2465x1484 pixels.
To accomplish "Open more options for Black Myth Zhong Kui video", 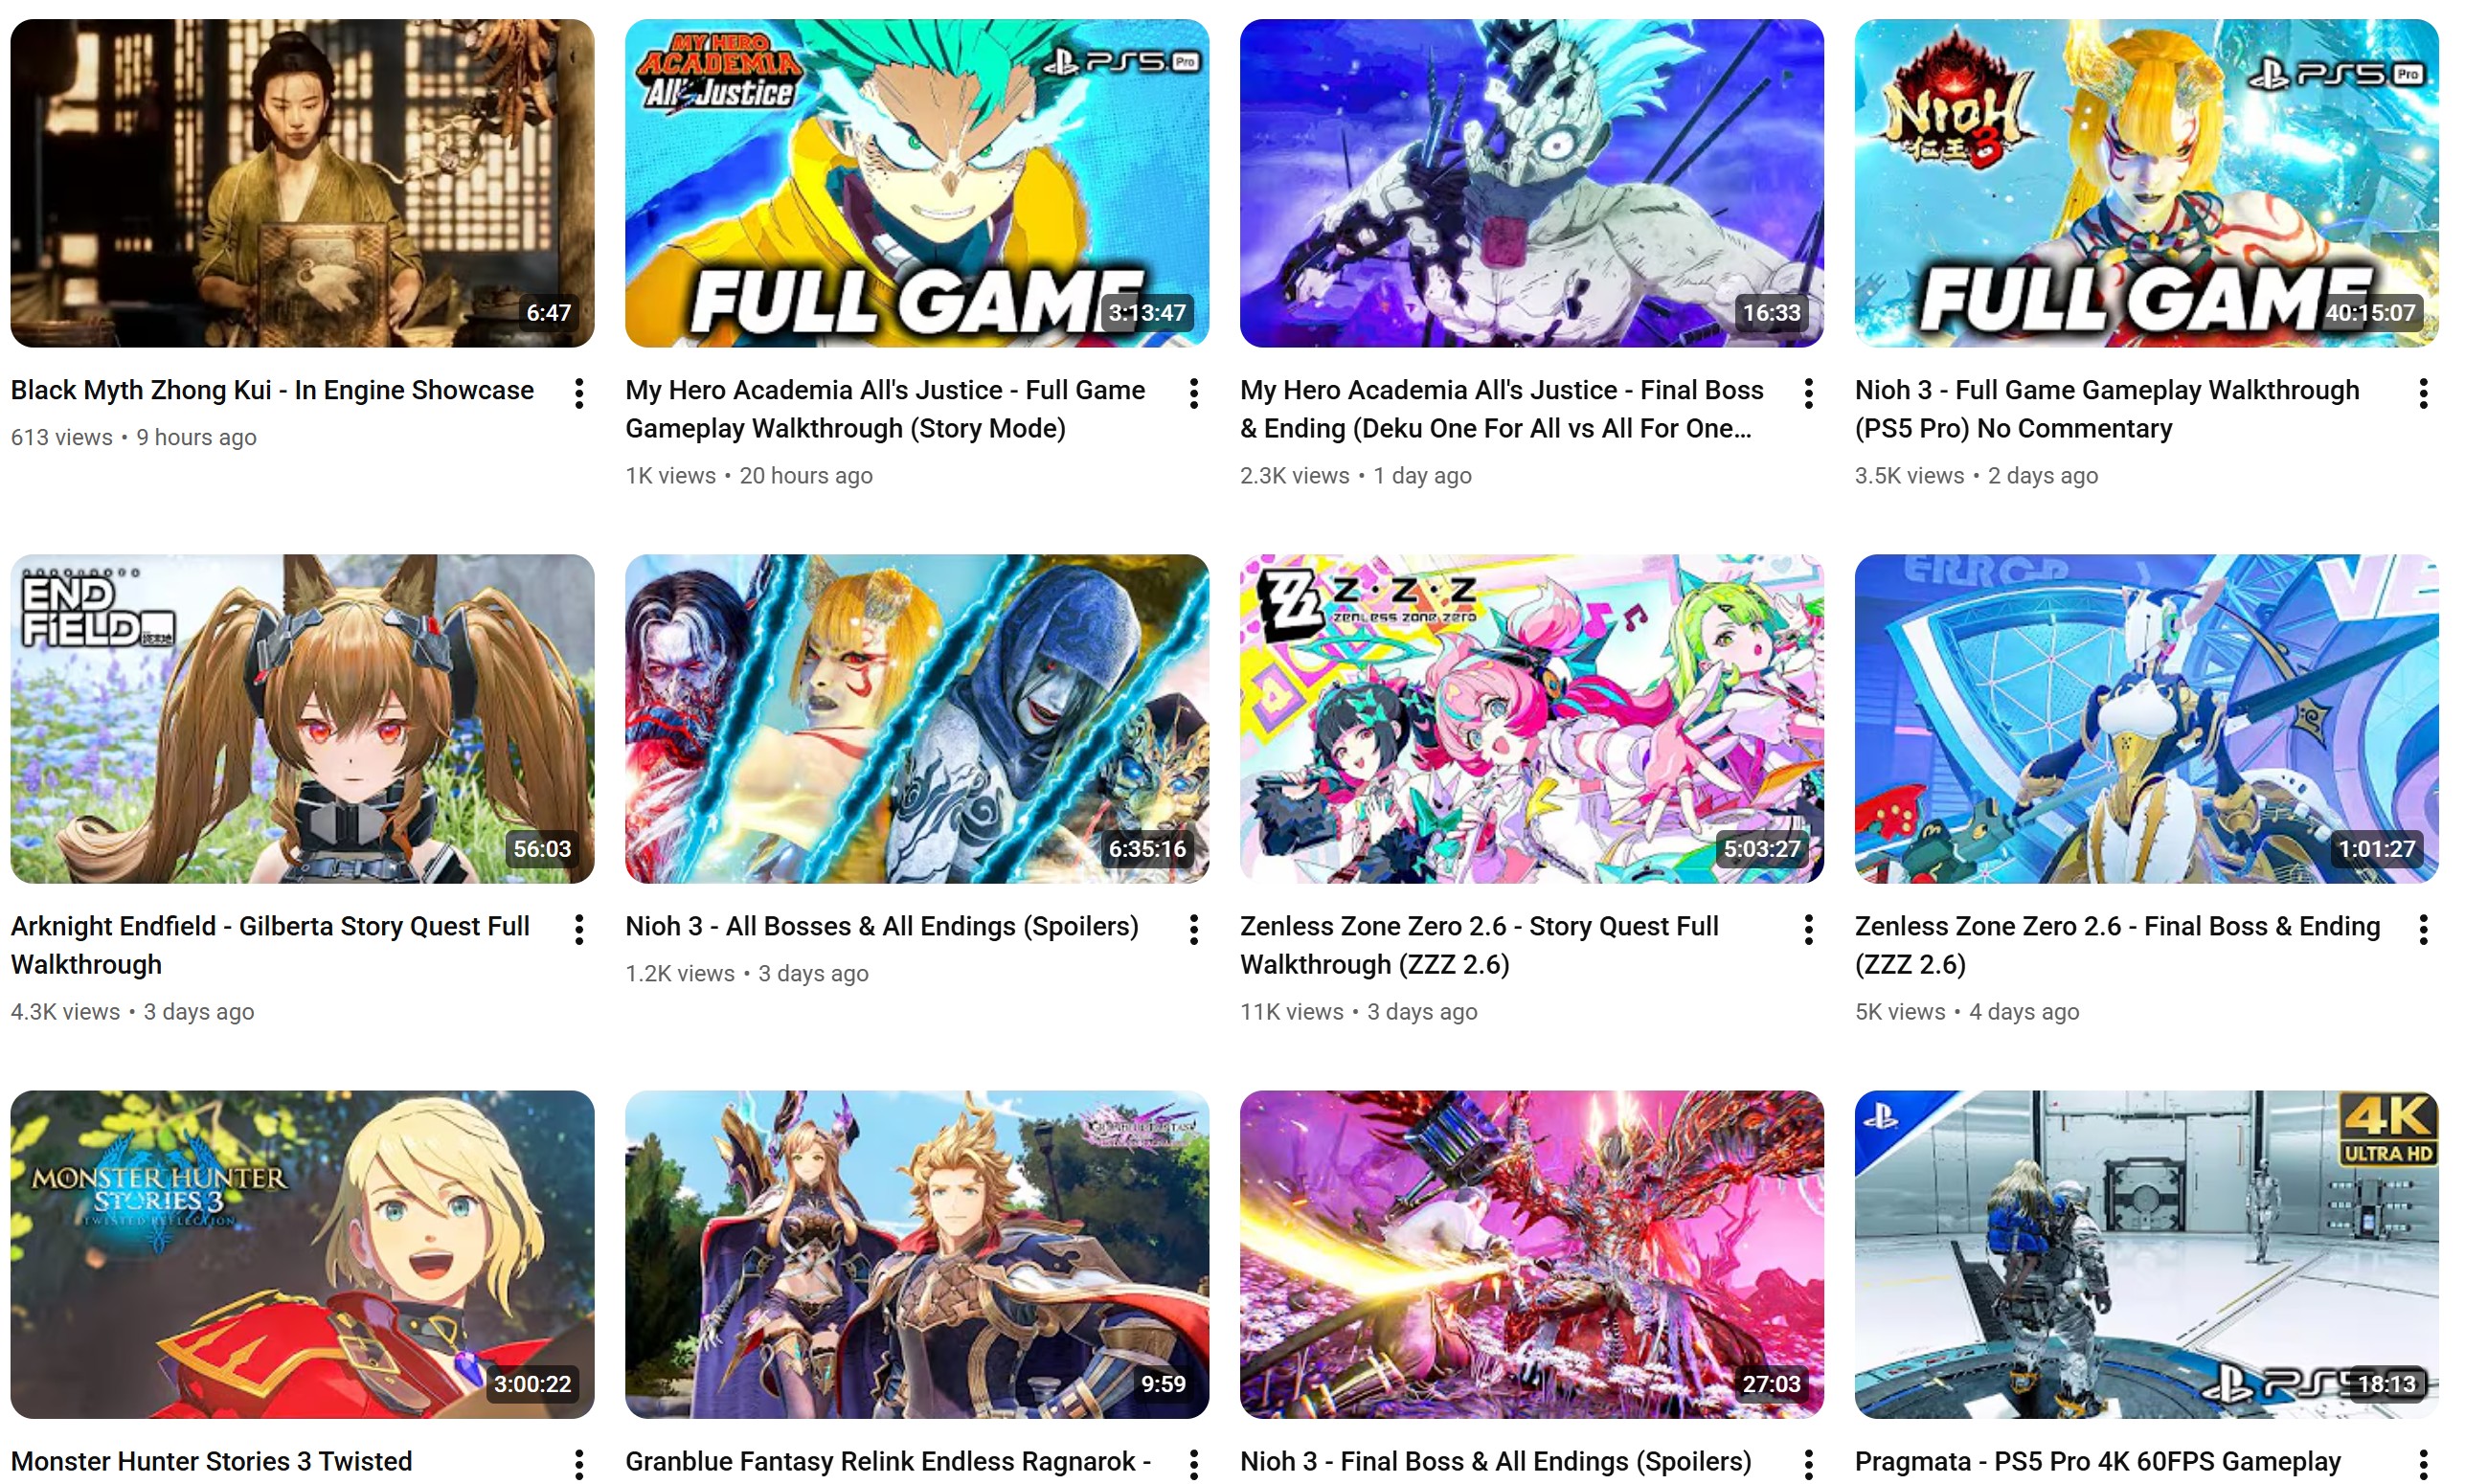I will pyautogui.click(x=579, y=394).
